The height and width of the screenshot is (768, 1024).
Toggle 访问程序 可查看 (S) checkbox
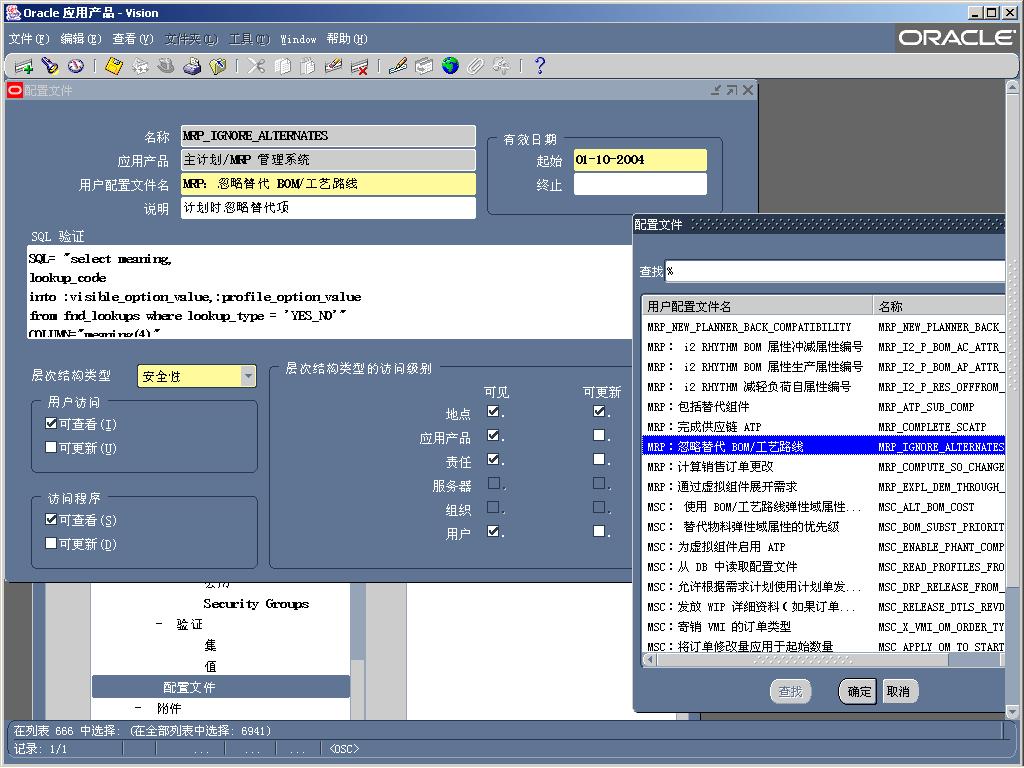click(x=51, y=519)
